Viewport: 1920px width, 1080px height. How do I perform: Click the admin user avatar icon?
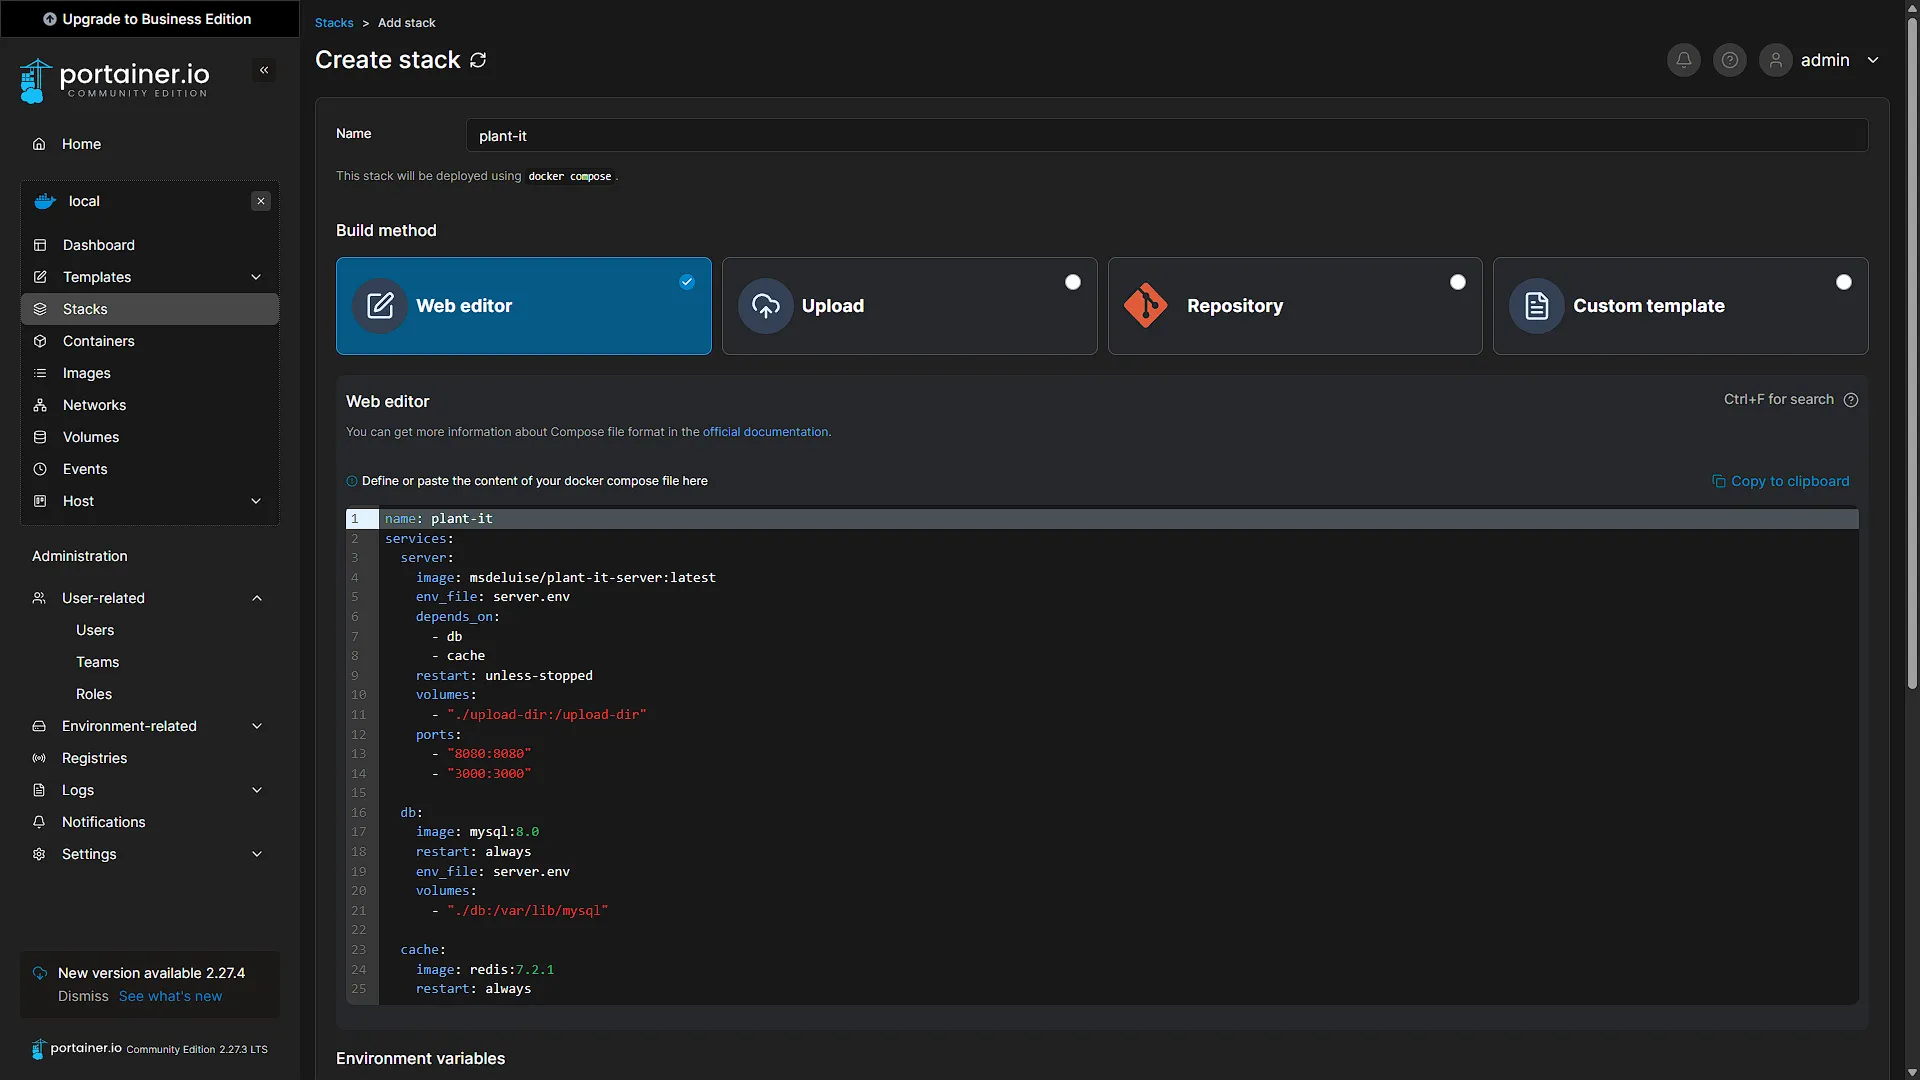(1776, 60)
